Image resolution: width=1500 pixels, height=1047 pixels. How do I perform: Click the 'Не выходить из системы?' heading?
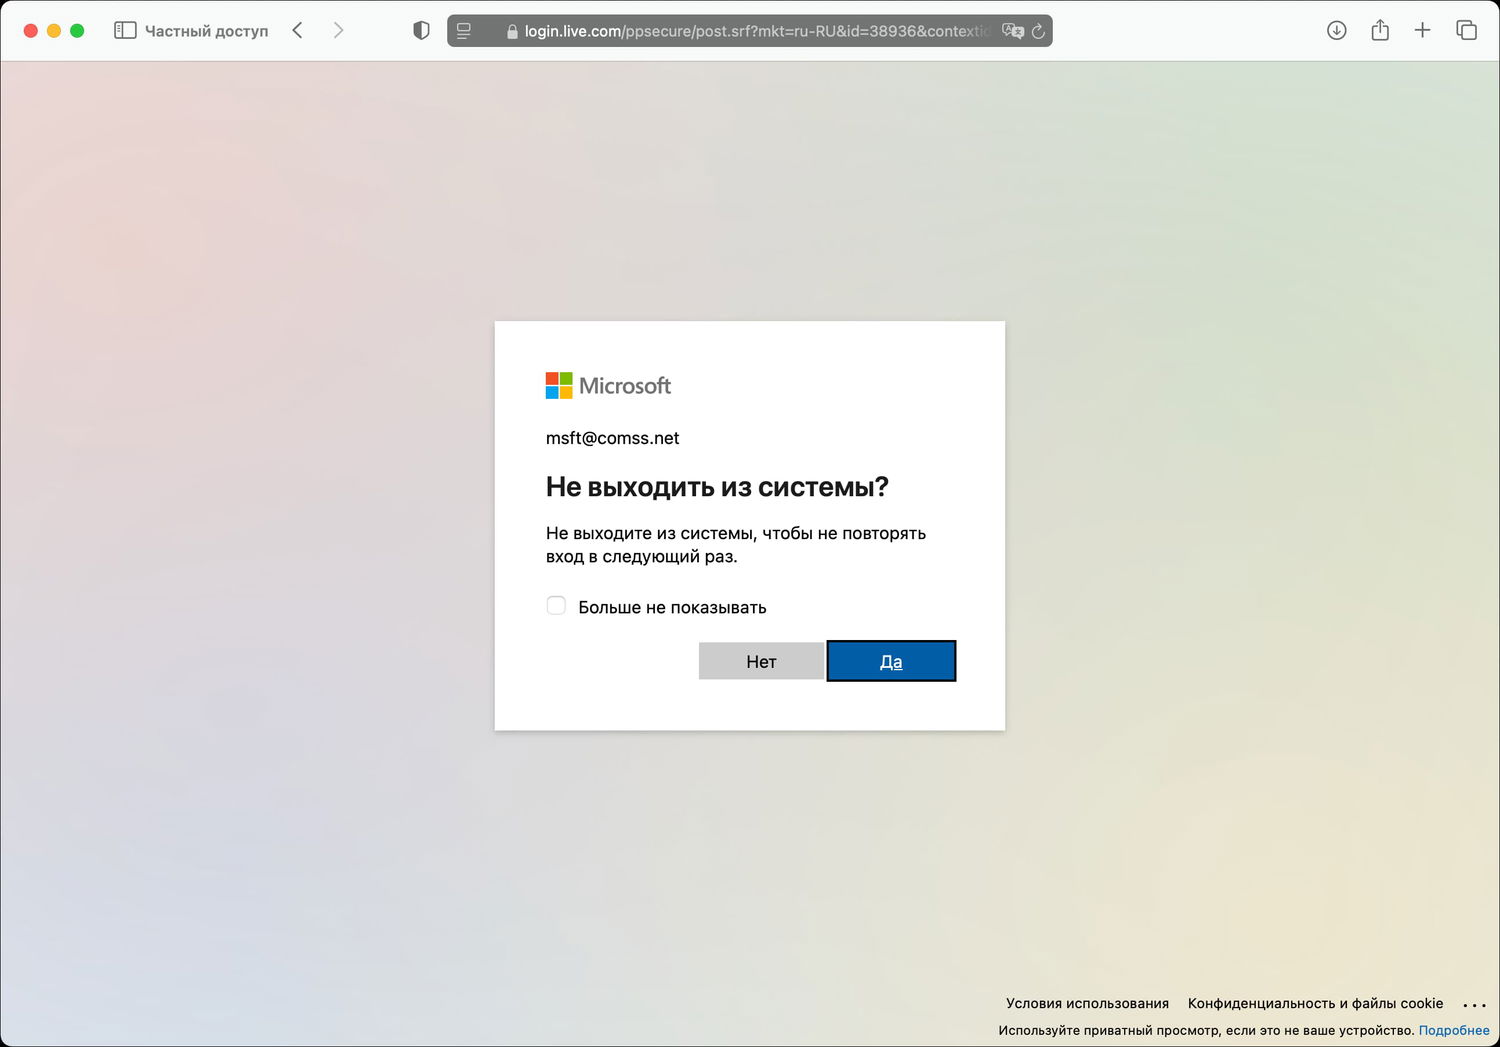tap(717, 487)
